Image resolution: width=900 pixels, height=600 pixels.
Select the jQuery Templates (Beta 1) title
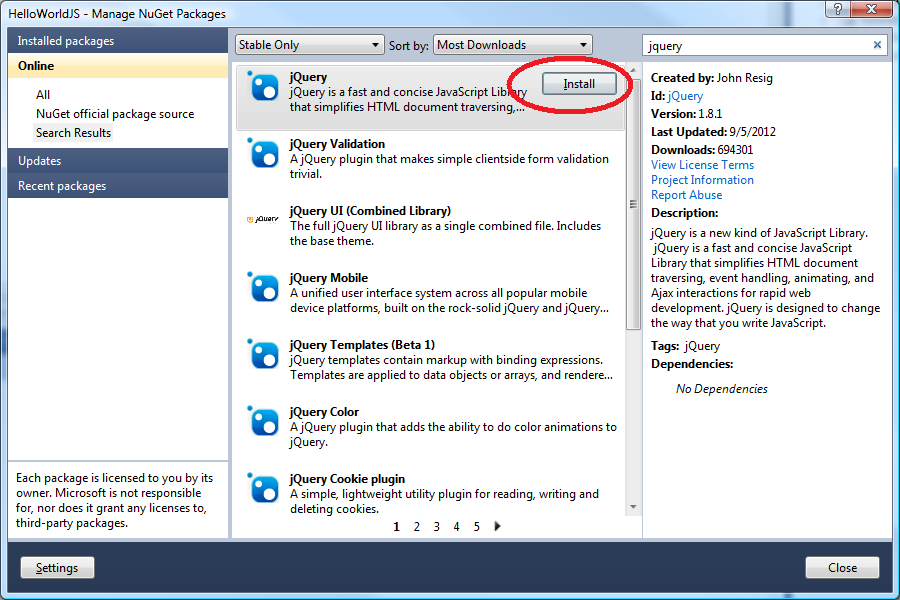(x=362, y=344)
